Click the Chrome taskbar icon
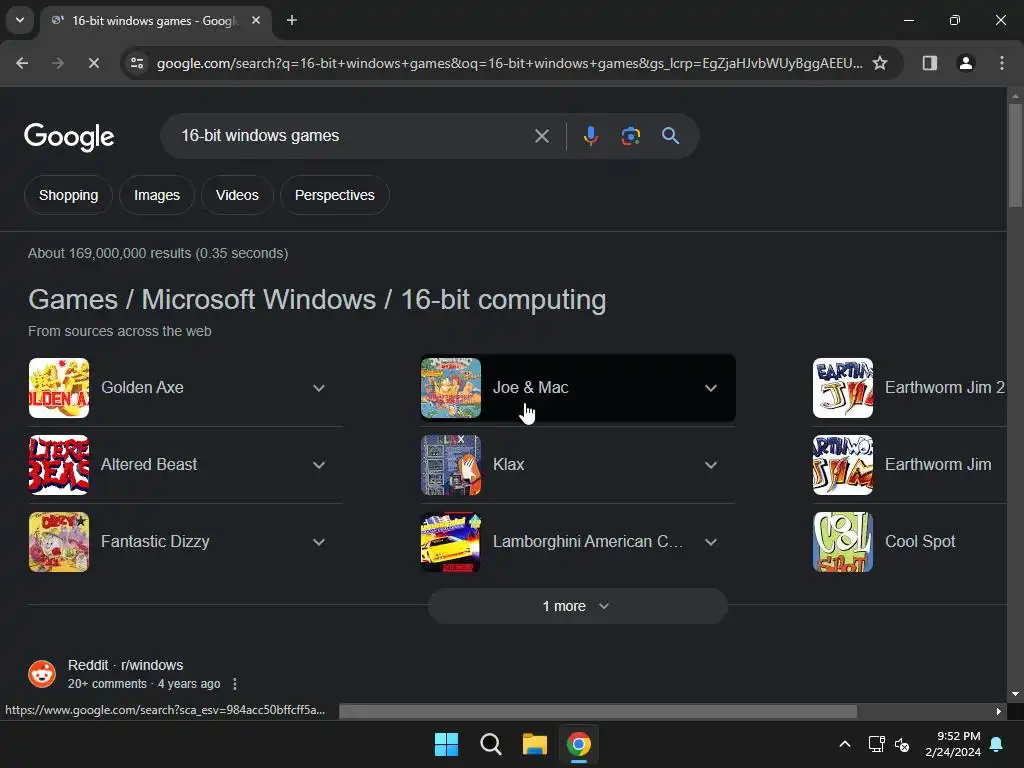Screen dimensions: 1024x768 [579, 744]
